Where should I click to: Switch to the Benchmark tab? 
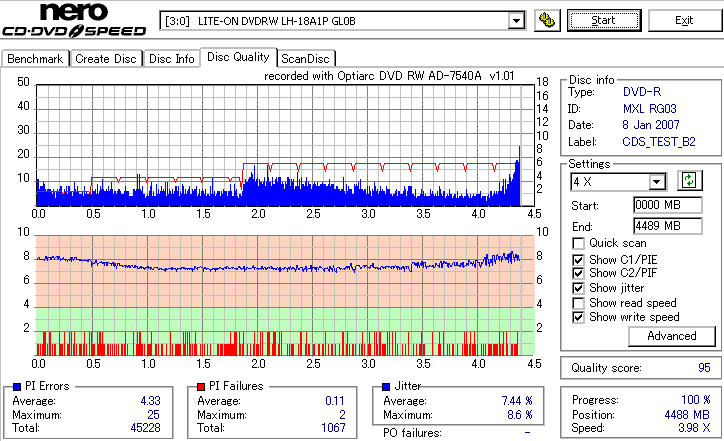(35, 59)
